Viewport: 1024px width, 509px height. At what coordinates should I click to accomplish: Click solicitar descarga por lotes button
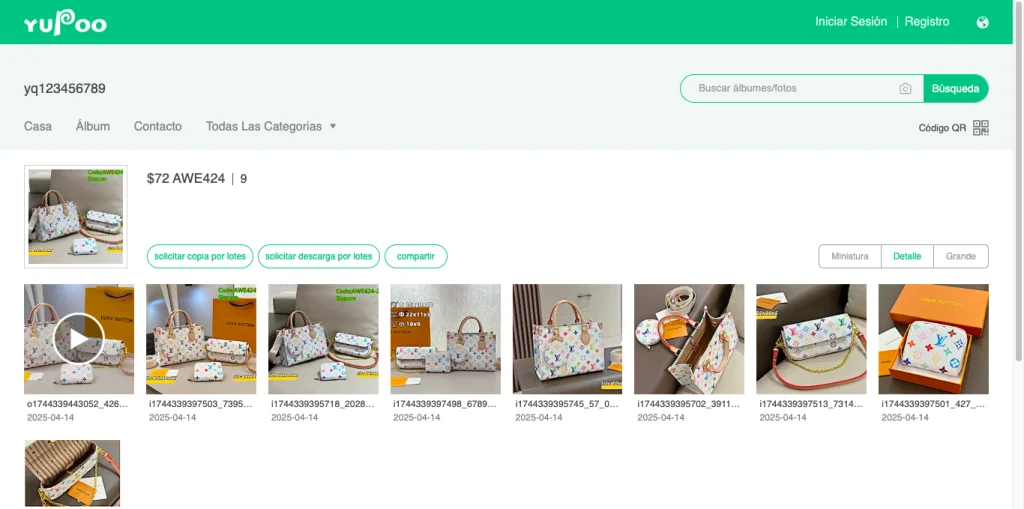(x=318, y=256)
